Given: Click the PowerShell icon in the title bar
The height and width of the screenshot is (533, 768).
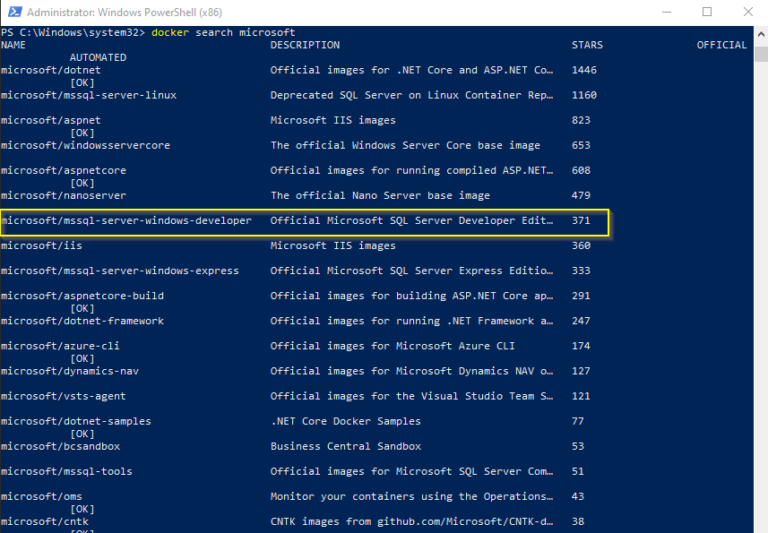Looking at the screenshot, I should pos(12,12).
